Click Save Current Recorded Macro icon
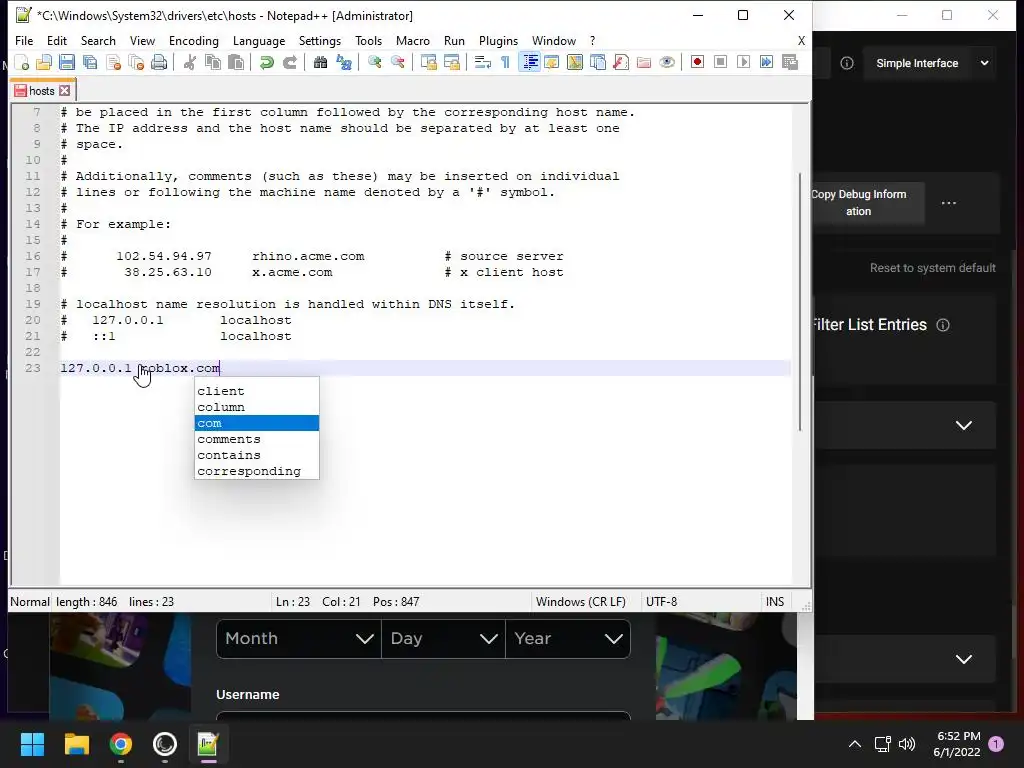 tap(790, 62)
